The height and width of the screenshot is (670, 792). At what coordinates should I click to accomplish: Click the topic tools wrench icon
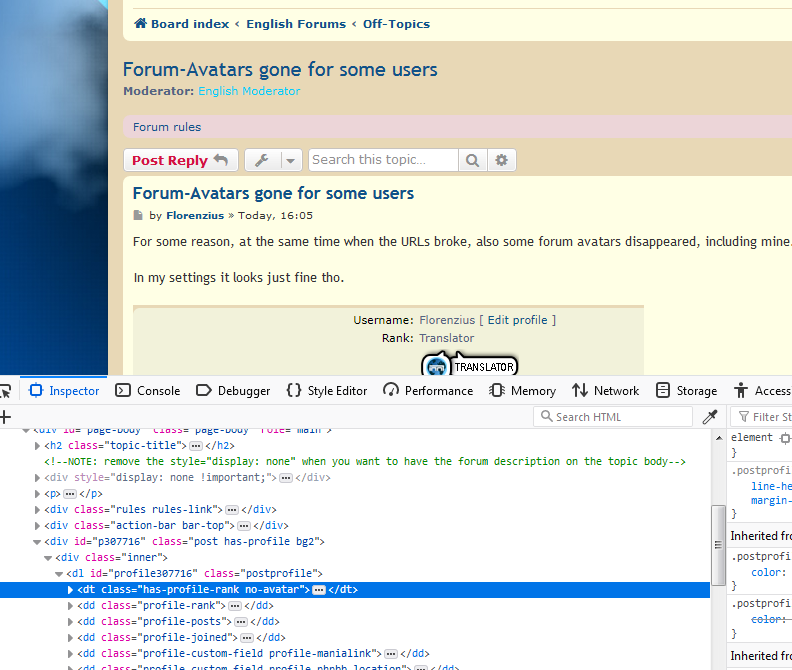[262, 160]
